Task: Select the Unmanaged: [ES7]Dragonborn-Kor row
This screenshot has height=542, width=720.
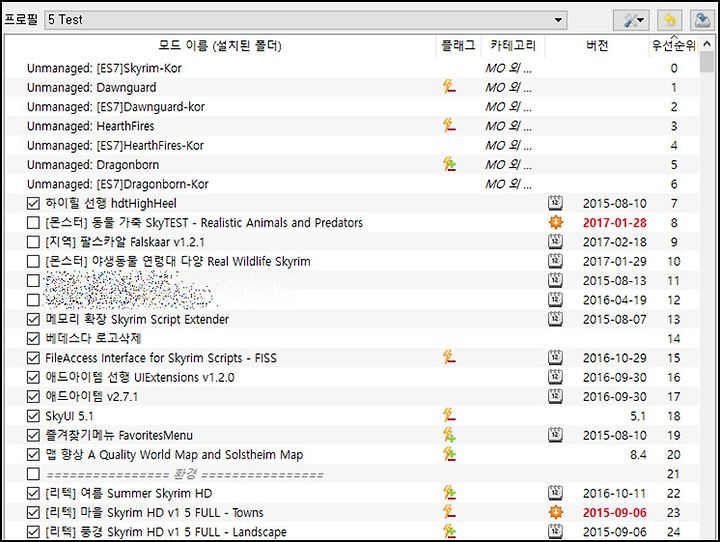Action: click(x=353, y=184)
